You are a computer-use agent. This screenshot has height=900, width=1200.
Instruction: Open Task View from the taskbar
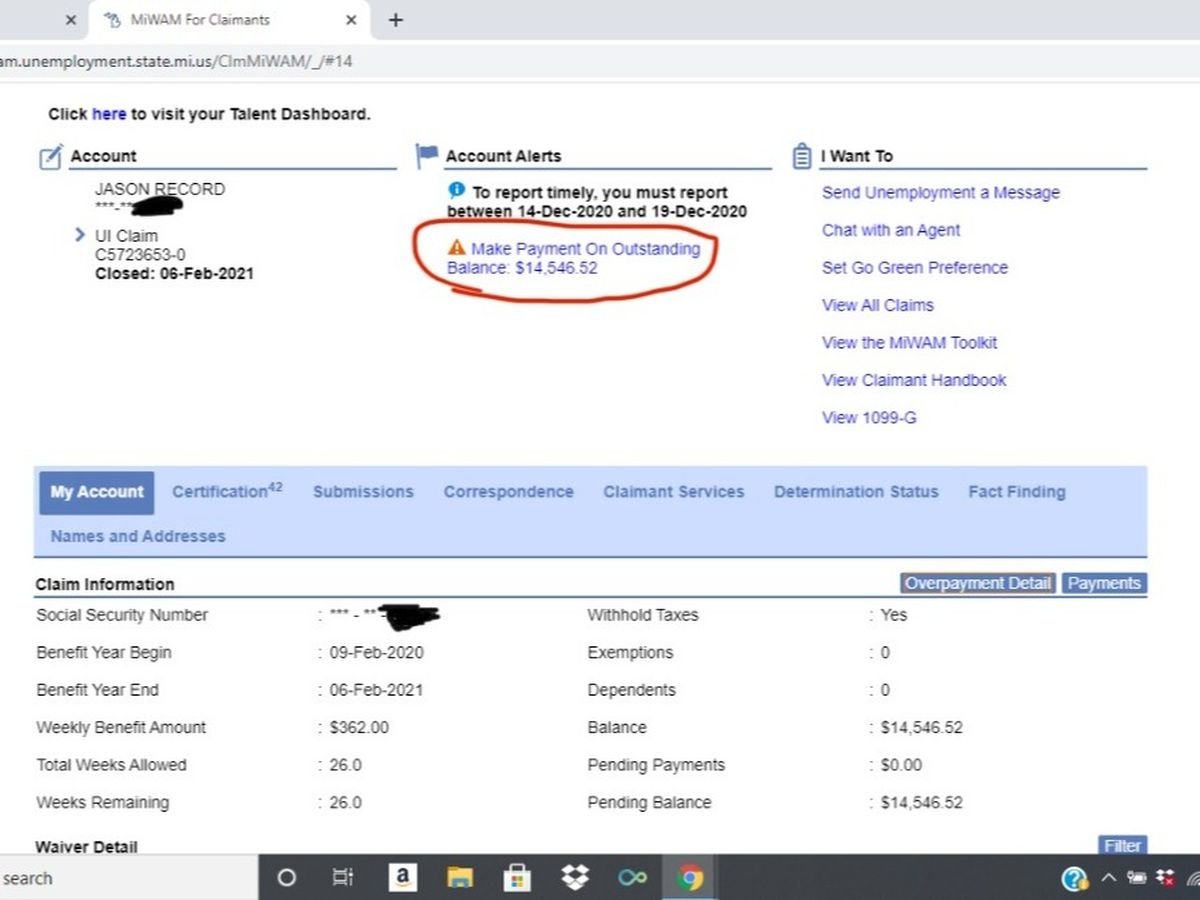pyautogui.click(x=342, y=878)
